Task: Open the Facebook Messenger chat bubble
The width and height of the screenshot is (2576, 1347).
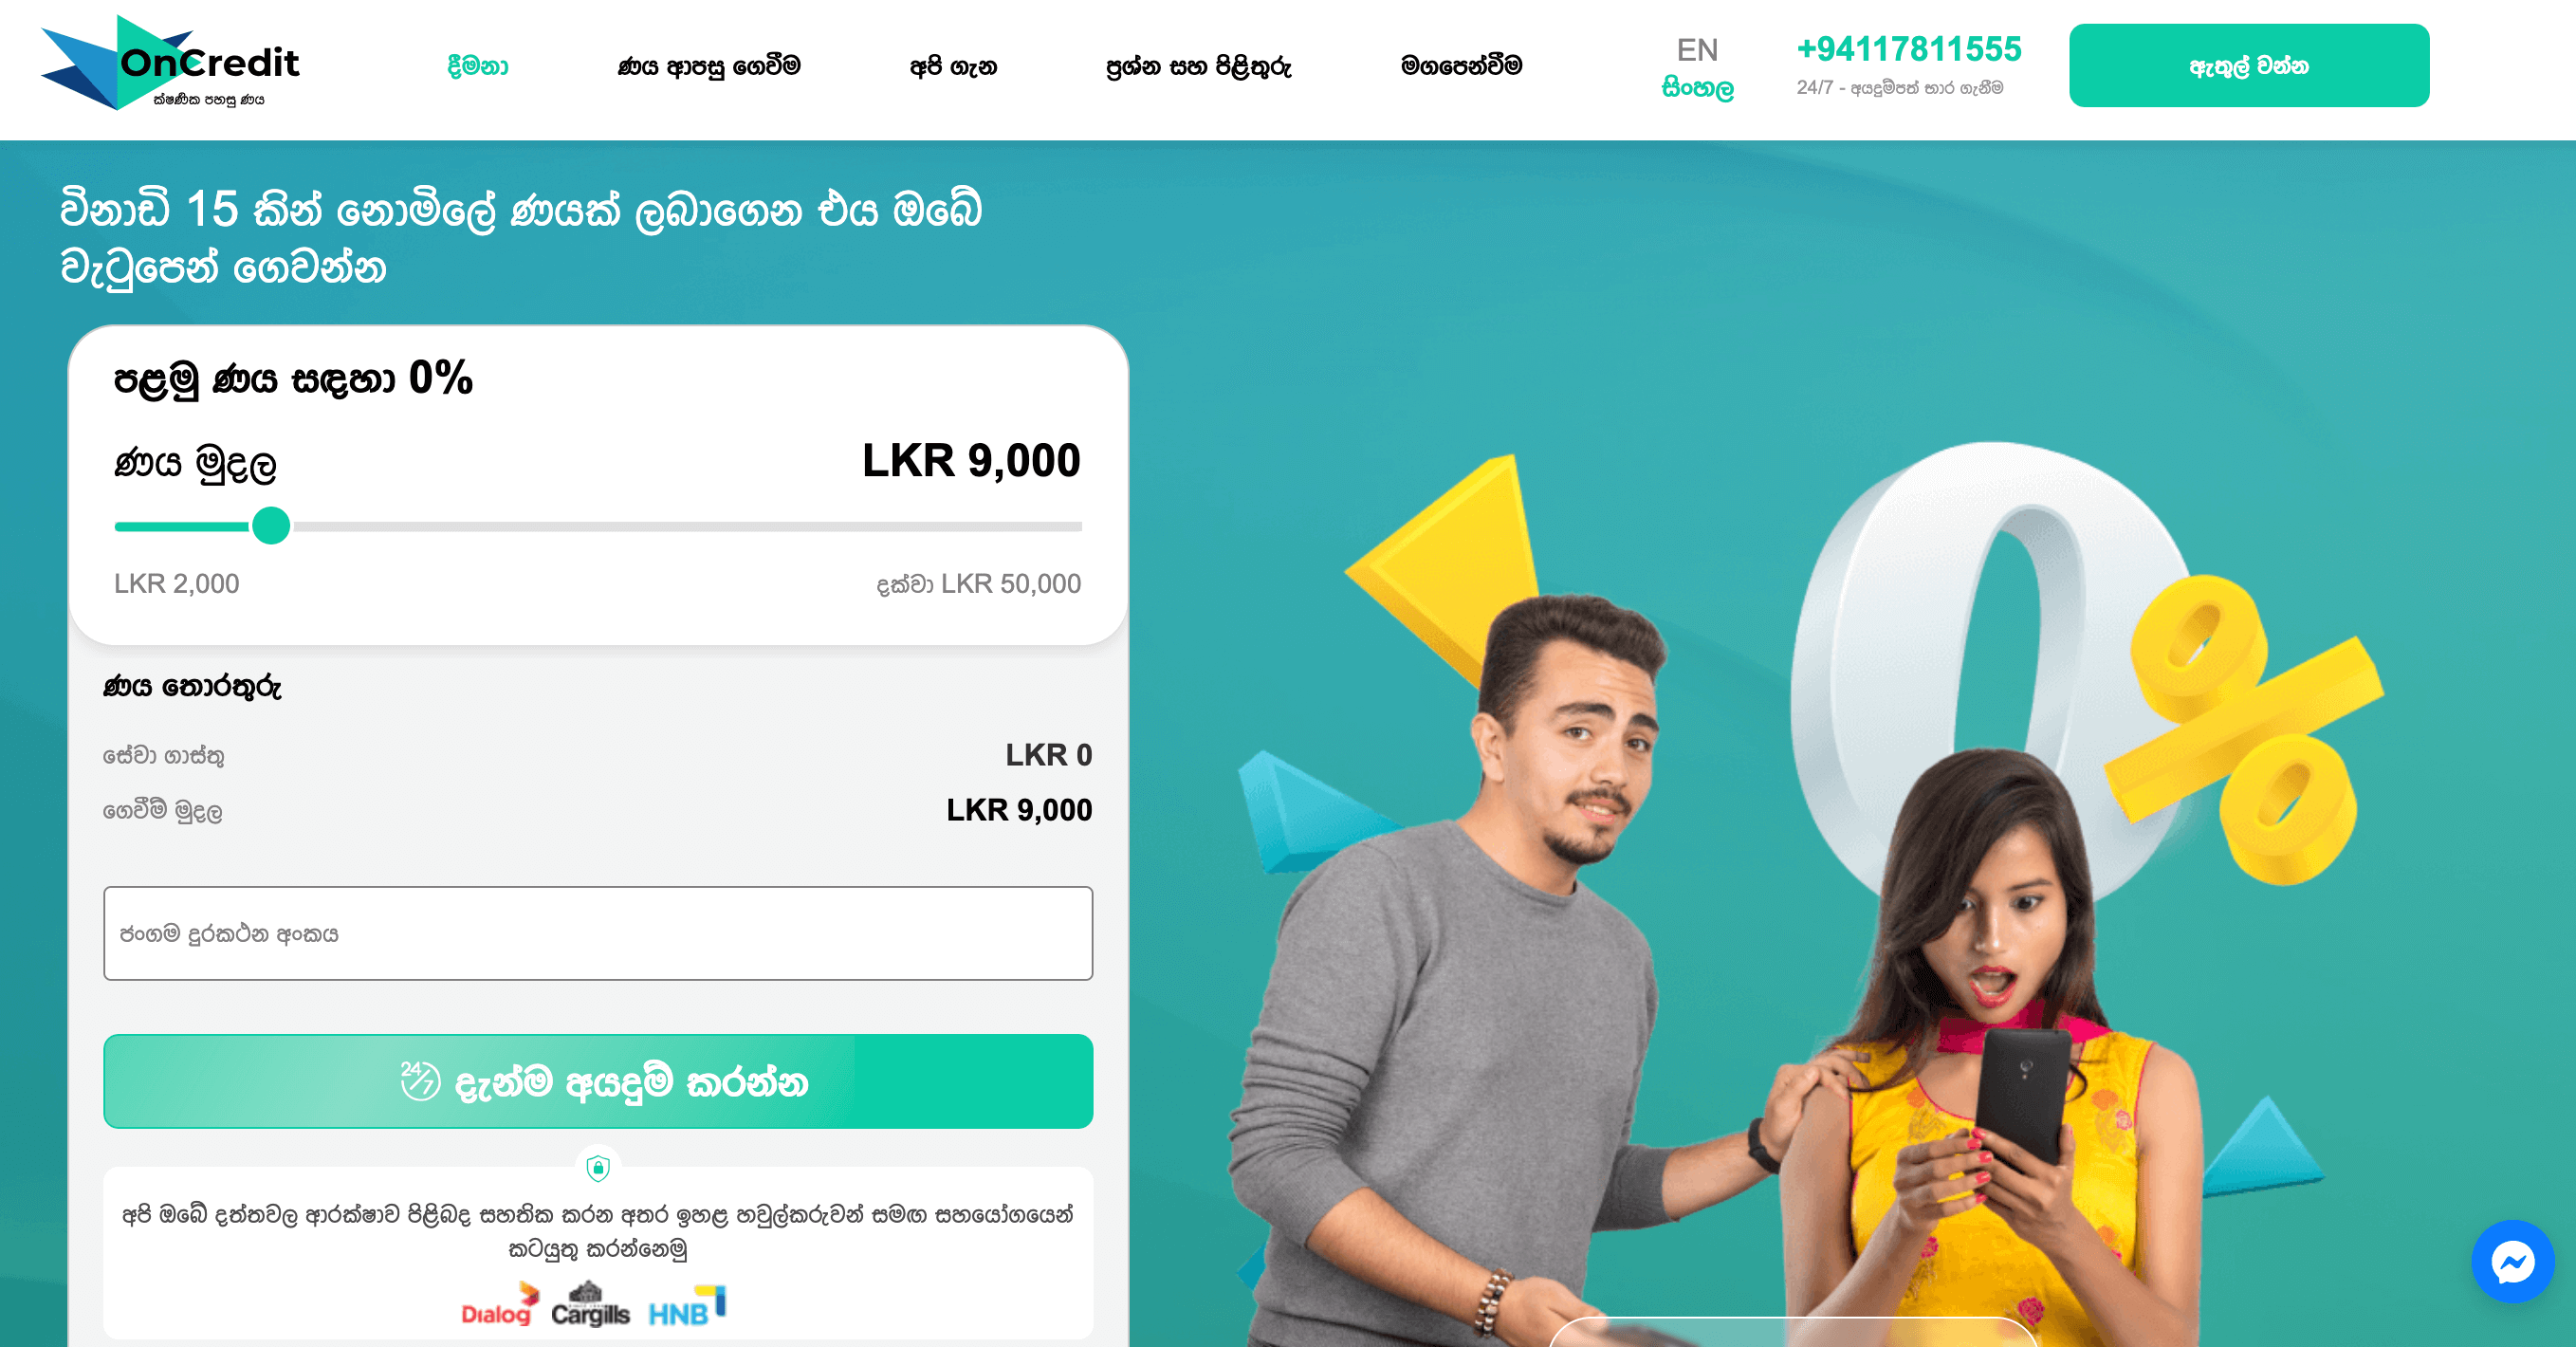Action: coord(2512,1261)
